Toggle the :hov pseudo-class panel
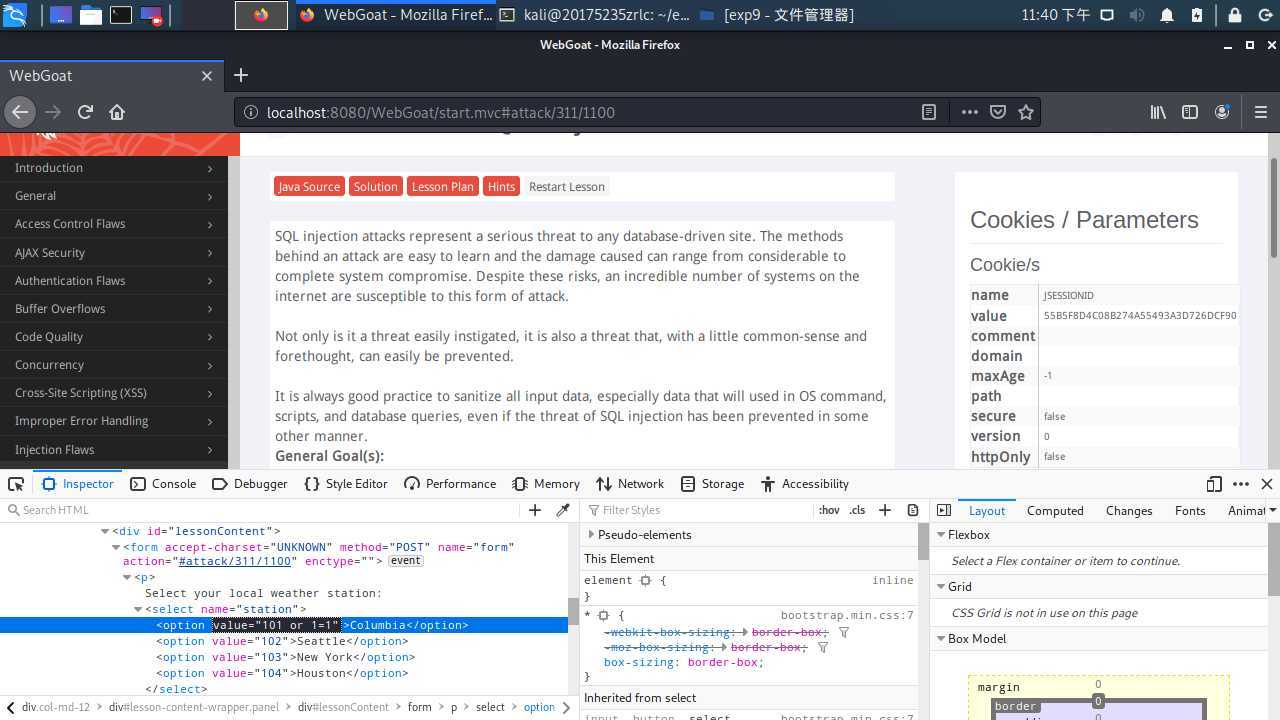The height and width of the screenshot is (720, 1280). (x=830, y=510)
